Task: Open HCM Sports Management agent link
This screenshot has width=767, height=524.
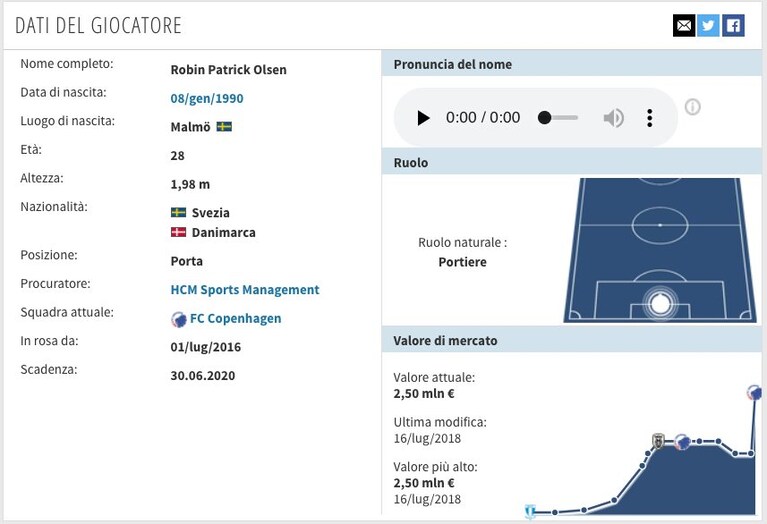Action: [245, 290]
